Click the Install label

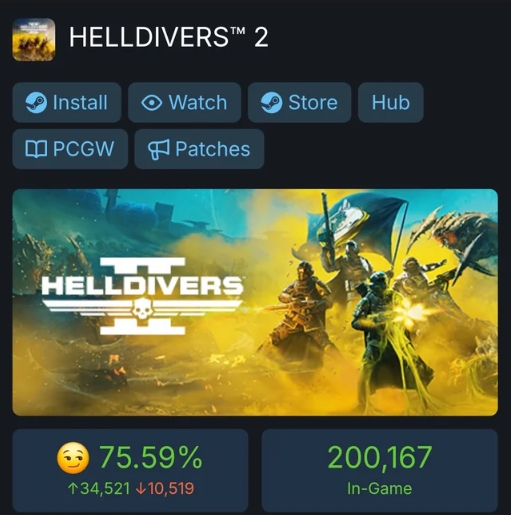tap(80, 102)
